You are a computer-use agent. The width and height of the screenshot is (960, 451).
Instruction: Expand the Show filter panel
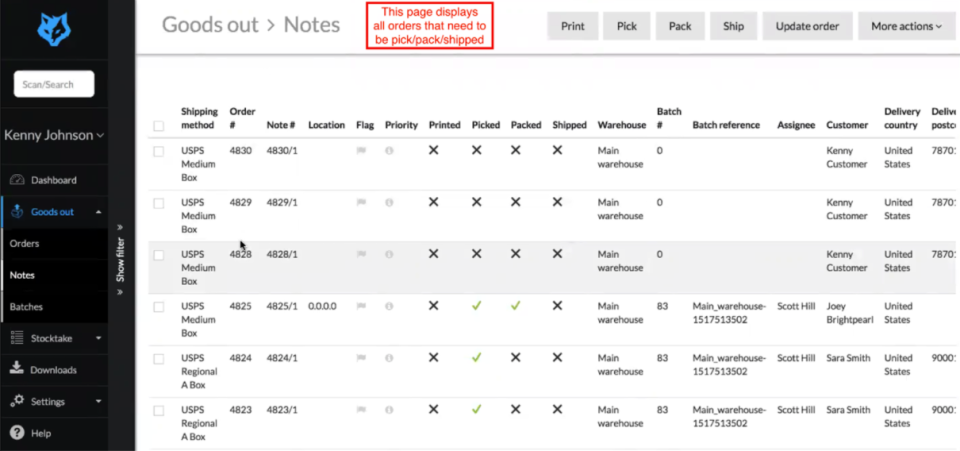point(121,259)
